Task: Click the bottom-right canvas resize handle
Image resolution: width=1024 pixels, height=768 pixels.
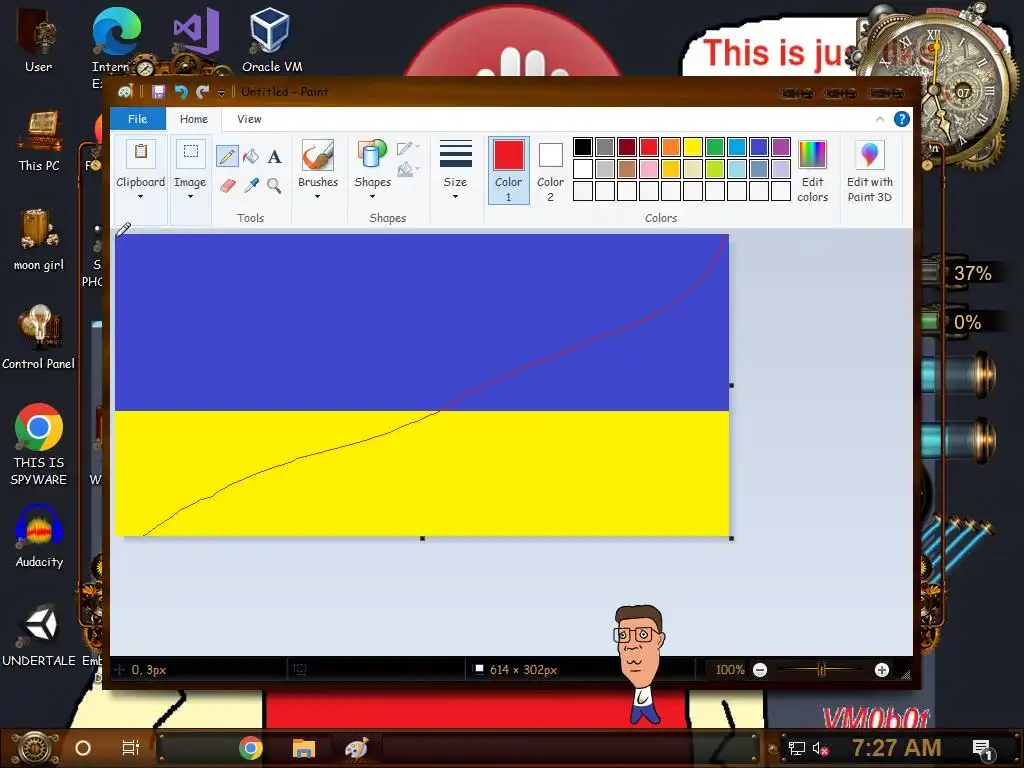Action: tap(731, 538)
